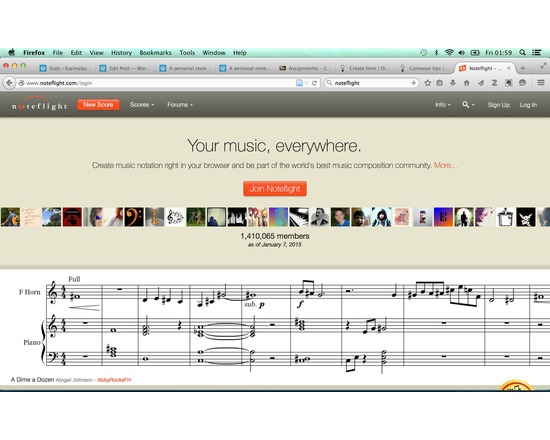The width and height of the screenshot is (550, 440).
Task: Expand the Forums dropdown menu
Action: [x=180, y=105]
